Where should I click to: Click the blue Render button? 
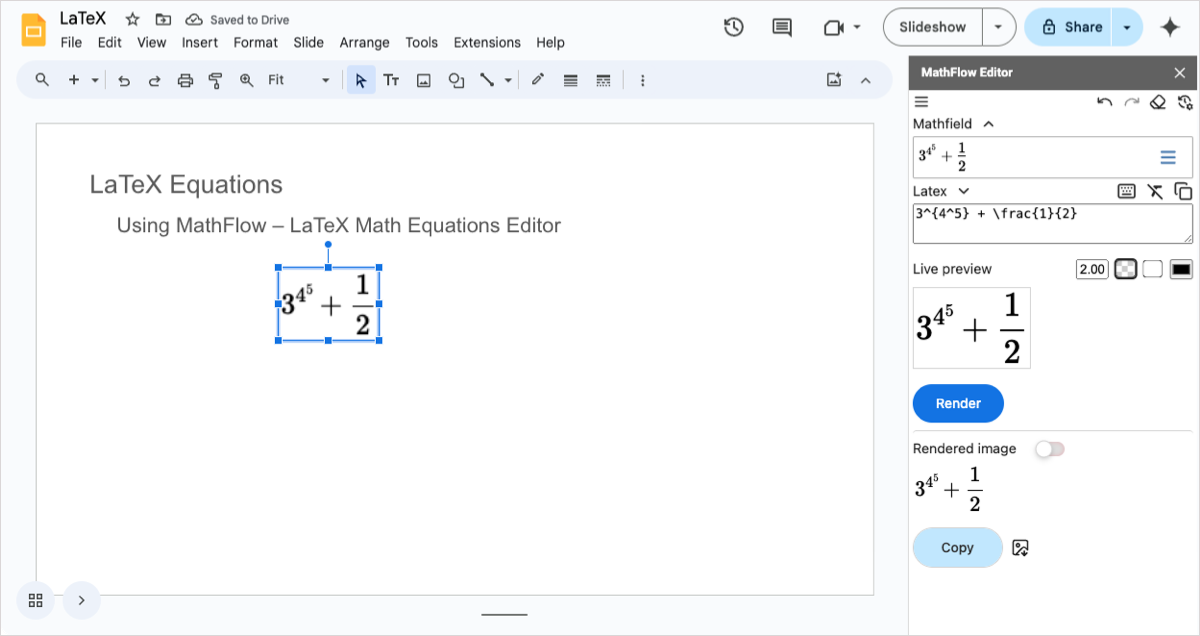click(x=958, y=403)
